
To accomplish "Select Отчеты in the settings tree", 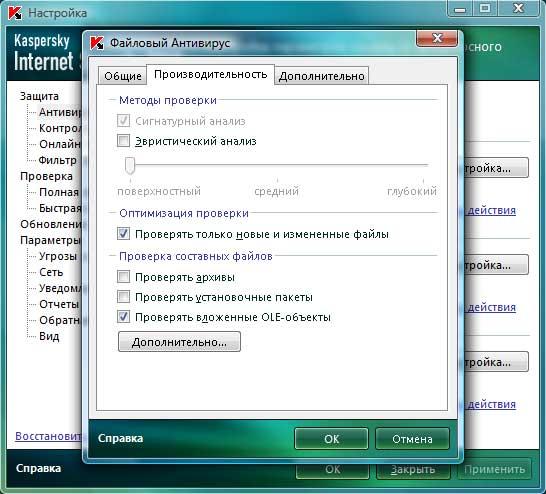I will coord(59,304).
